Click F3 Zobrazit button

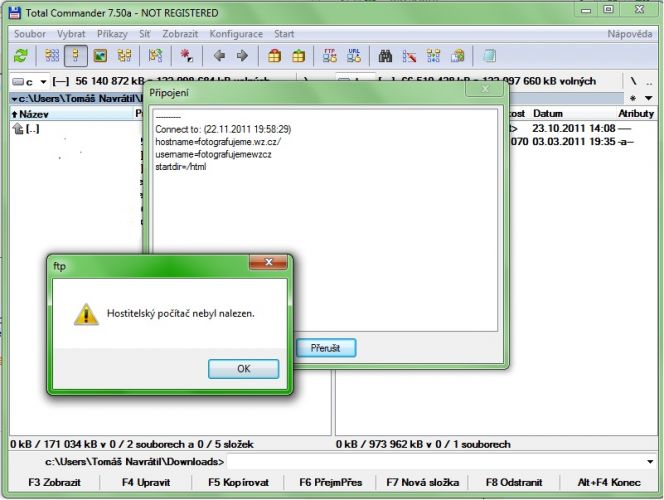pos(54,482)
